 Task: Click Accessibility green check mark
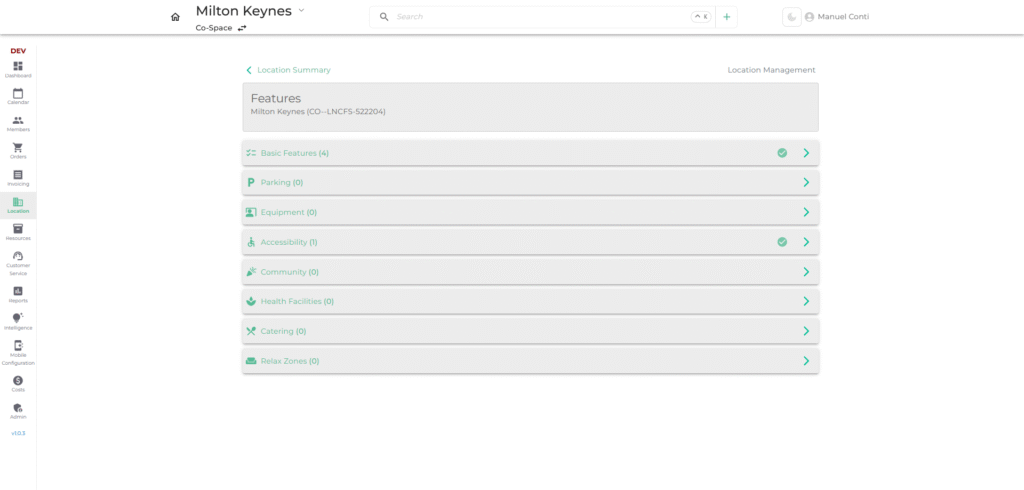point(782,242)
